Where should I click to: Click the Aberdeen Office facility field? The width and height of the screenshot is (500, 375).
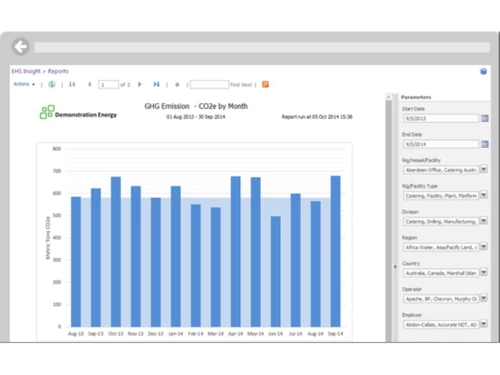[x=441, y=170]
